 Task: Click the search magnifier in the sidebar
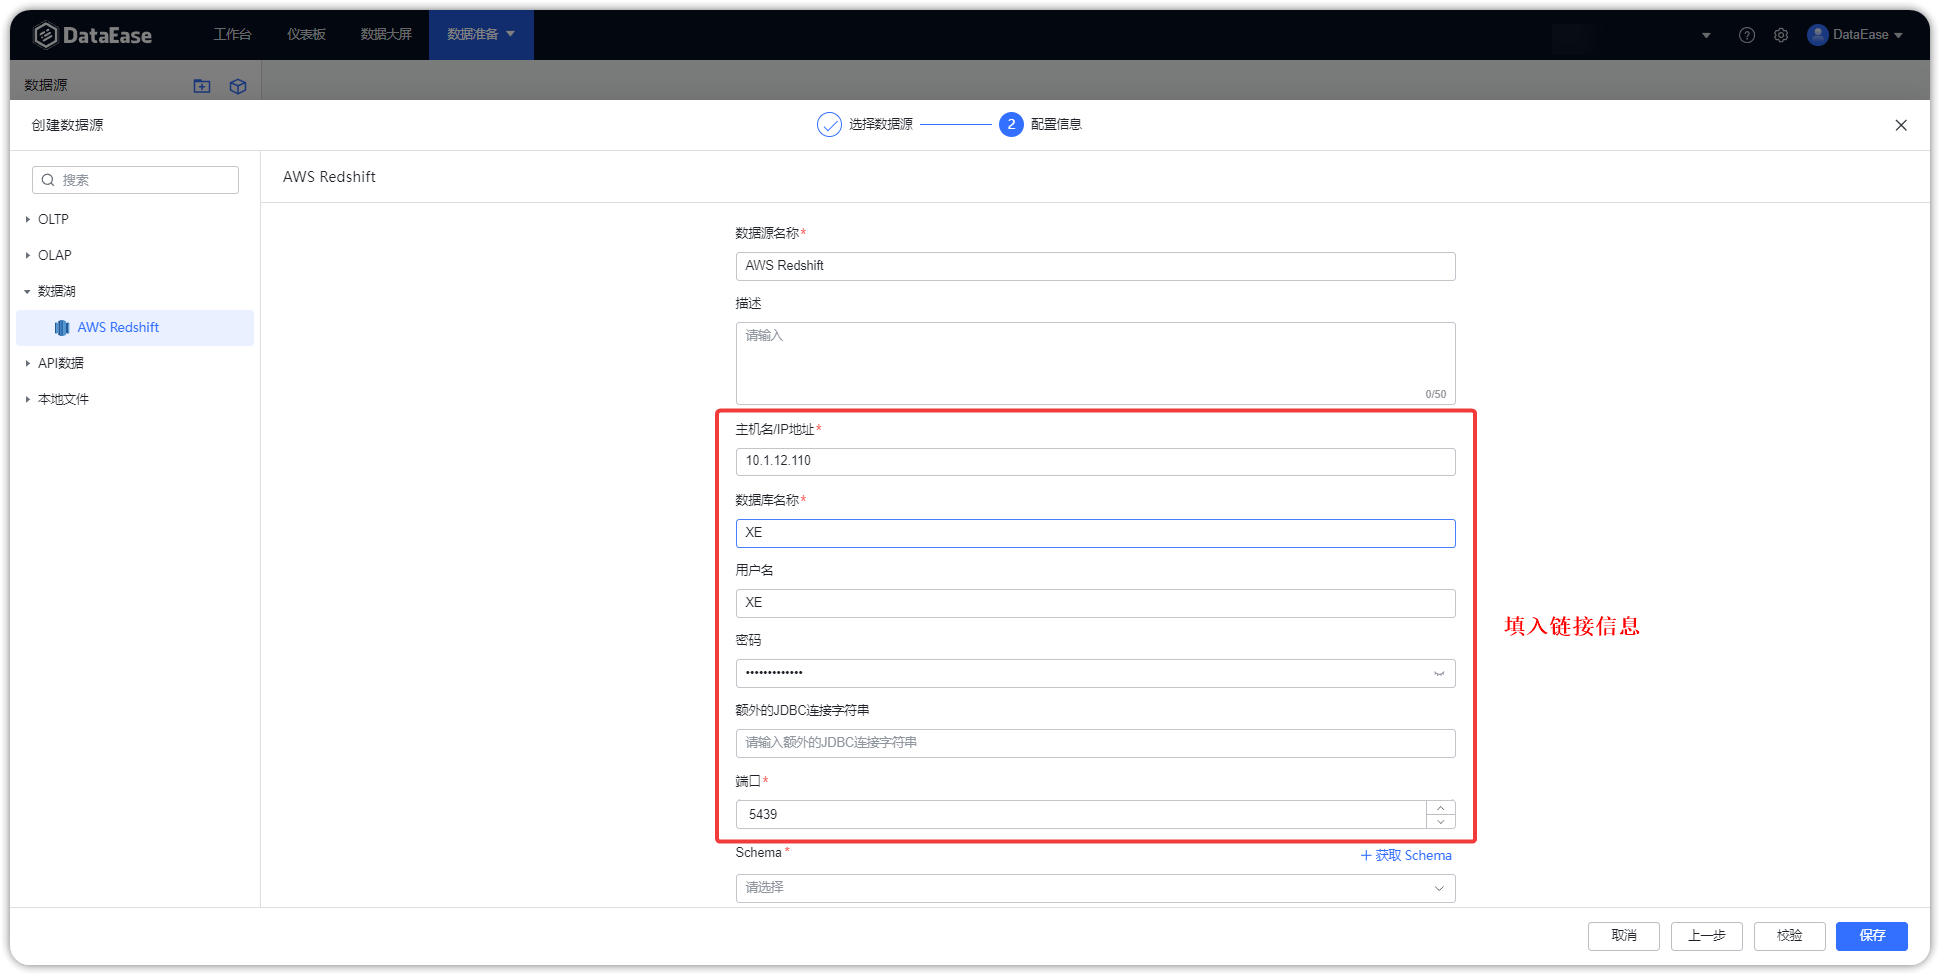[x=49, y=180]
